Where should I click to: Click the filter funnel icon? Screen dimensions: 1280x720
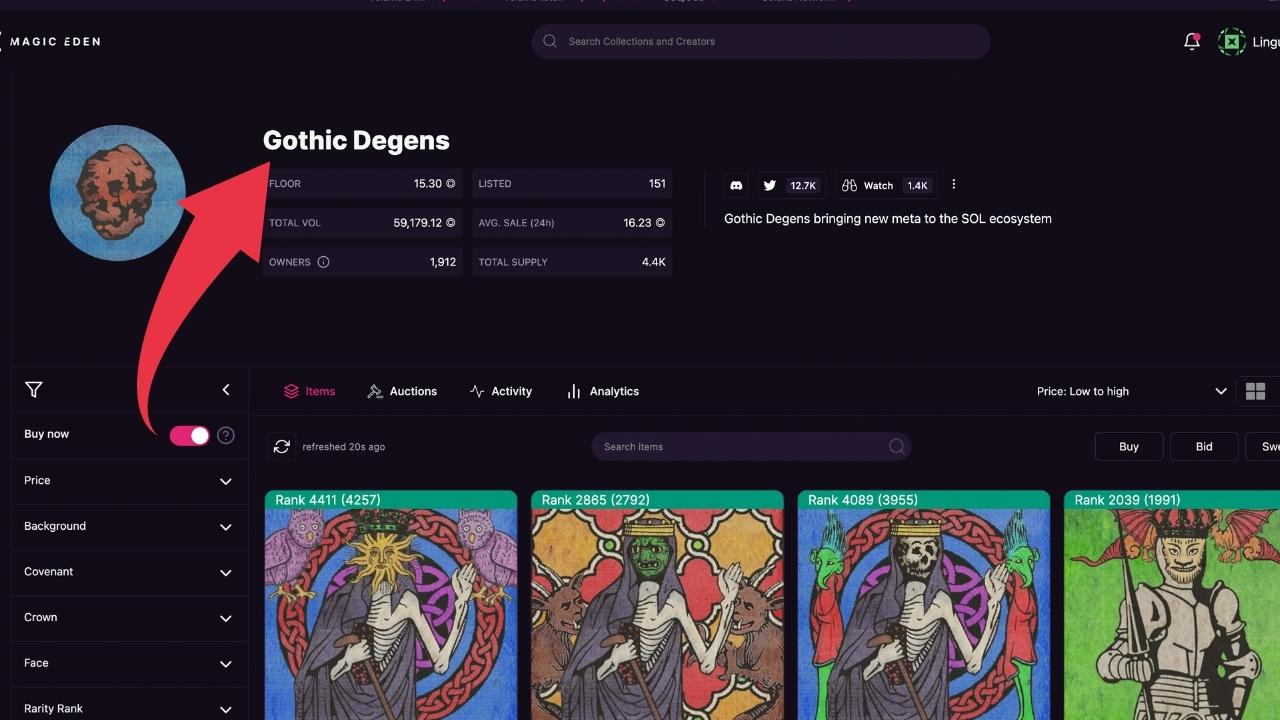(34, 390)
